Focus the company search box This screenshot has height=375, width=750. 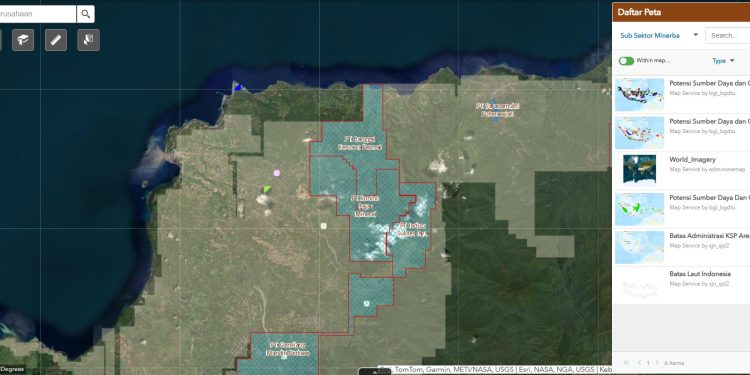point(38,14)
